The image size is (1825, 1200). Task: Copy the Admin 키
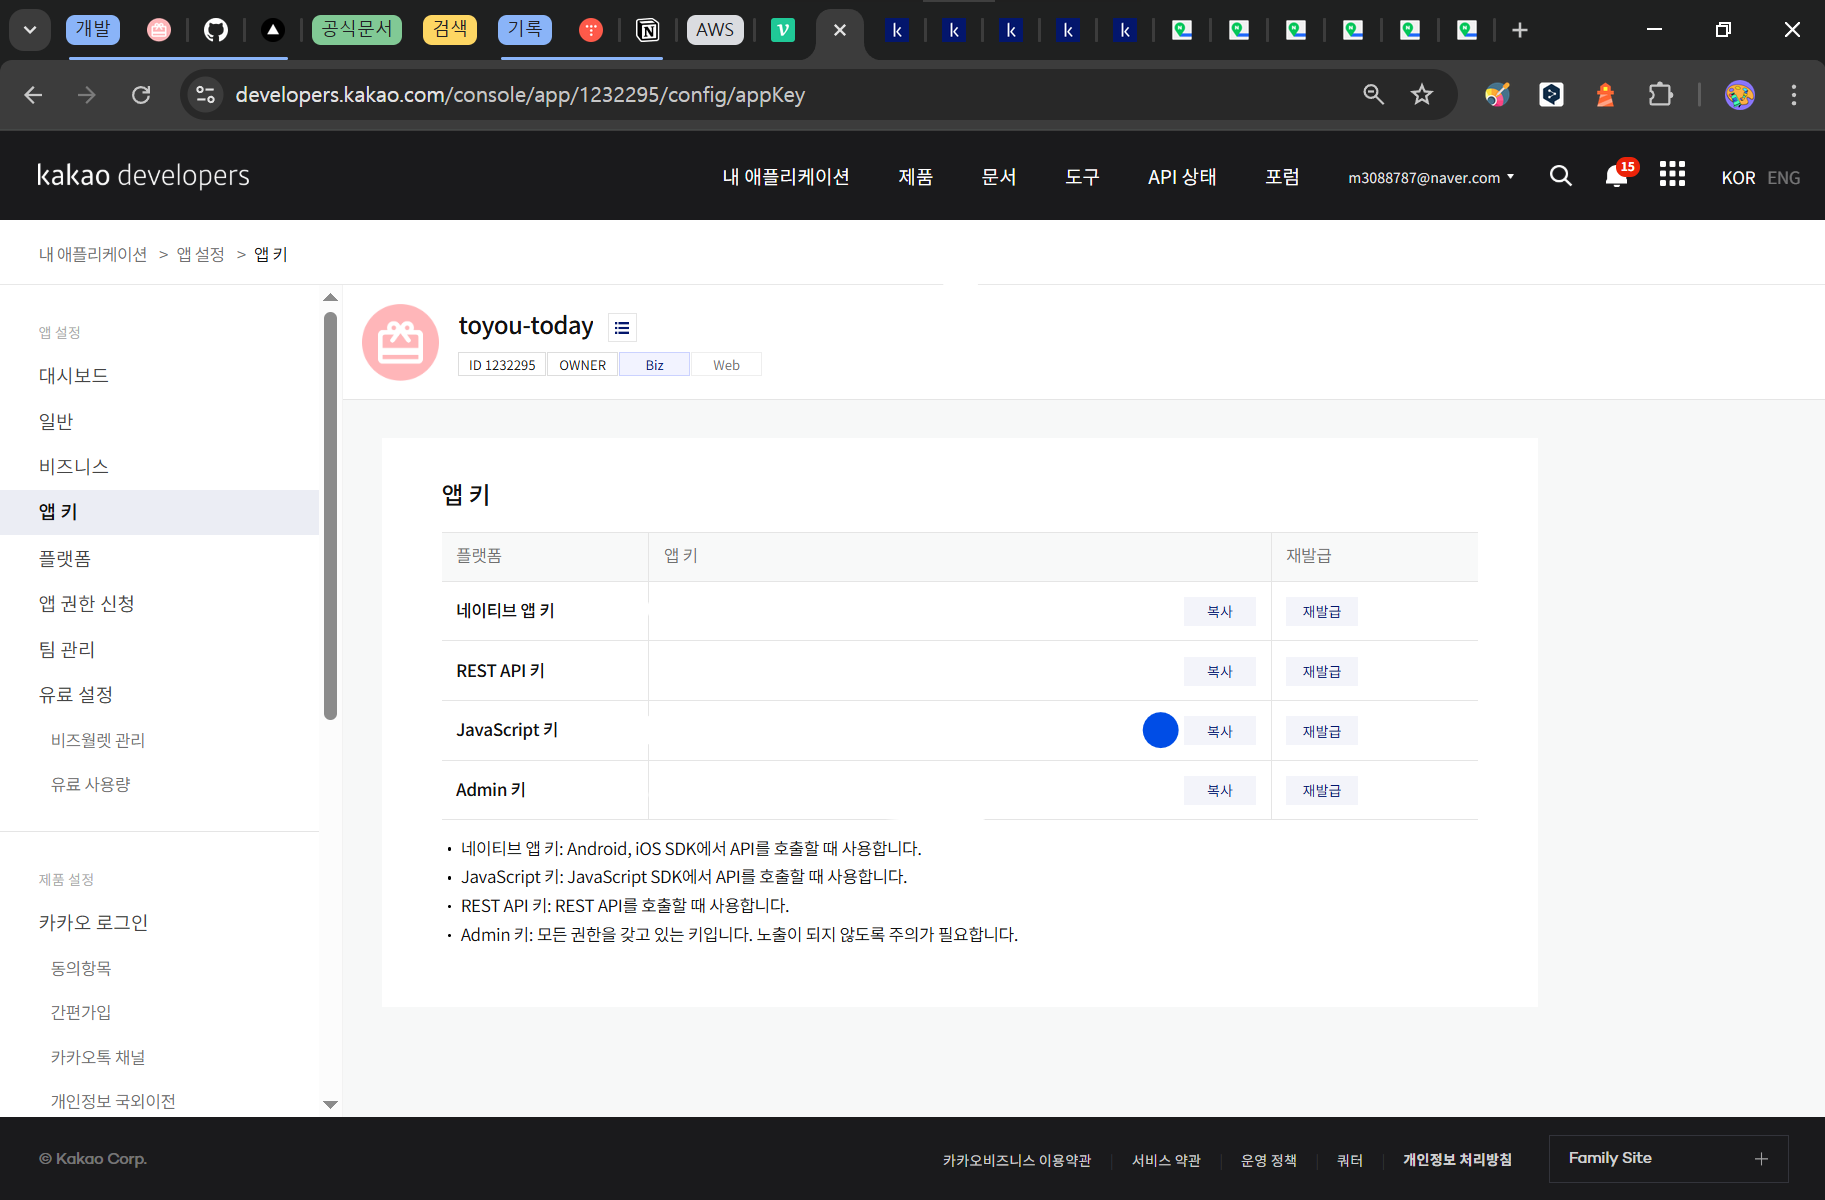click(x=1219, y=790)
